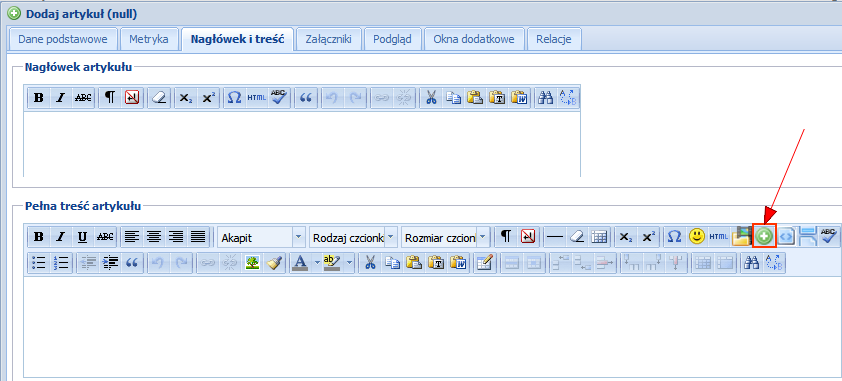Paste as plain text in full content editor
This screenshot has width=842, height=381.
(435, 262)
